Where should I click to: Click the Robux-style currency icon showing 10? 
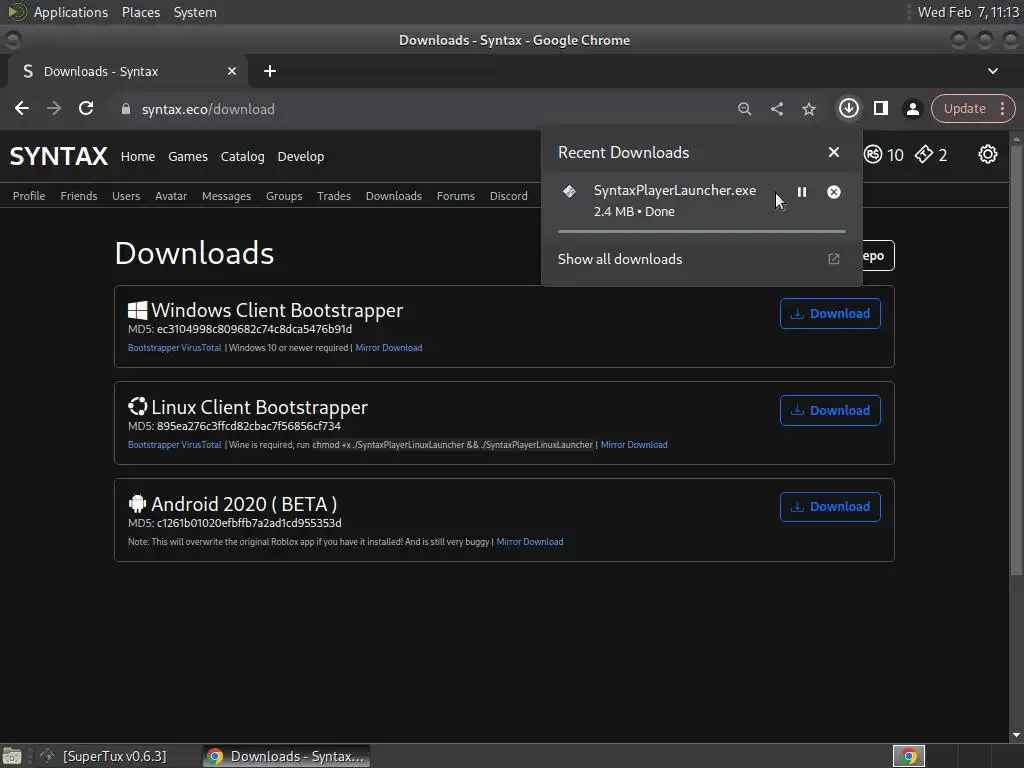873,155
